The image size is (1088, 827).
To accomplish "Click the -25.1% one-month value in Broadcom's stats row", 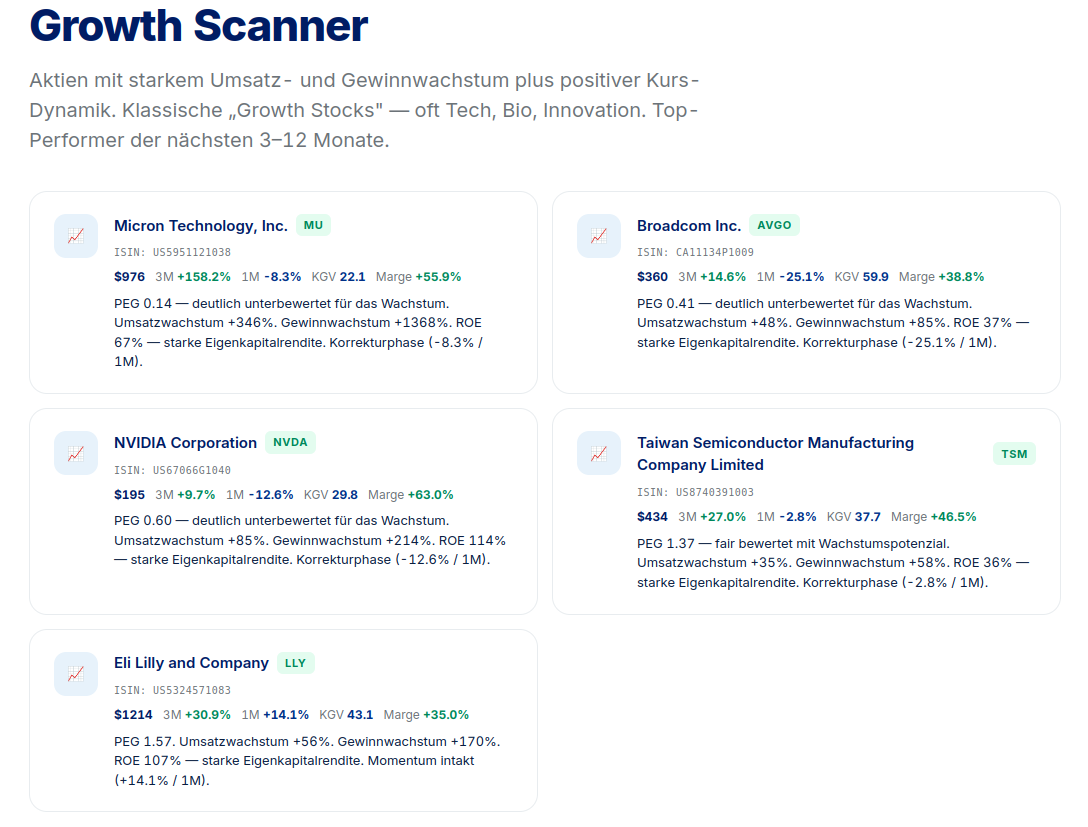I will pyautogui.click(x=801, y=277).
